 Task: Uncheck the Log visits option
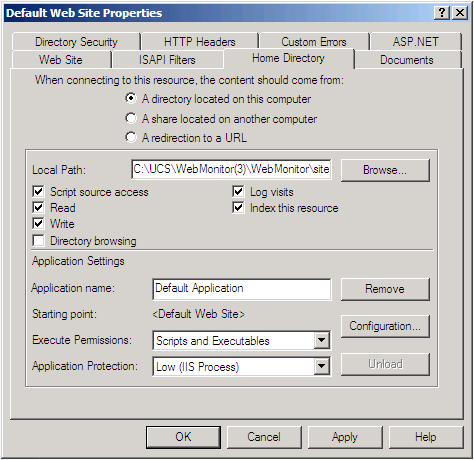pyautogui.click(x=238, y=192)
